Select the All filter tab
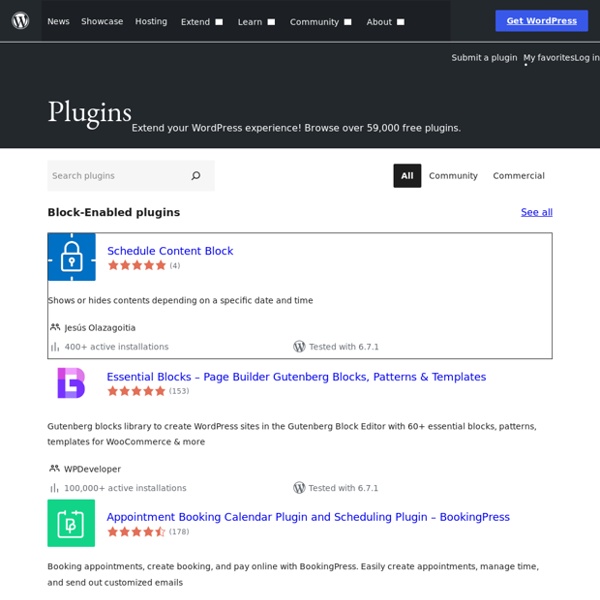600x600 pixels. (x=407, y=176)
